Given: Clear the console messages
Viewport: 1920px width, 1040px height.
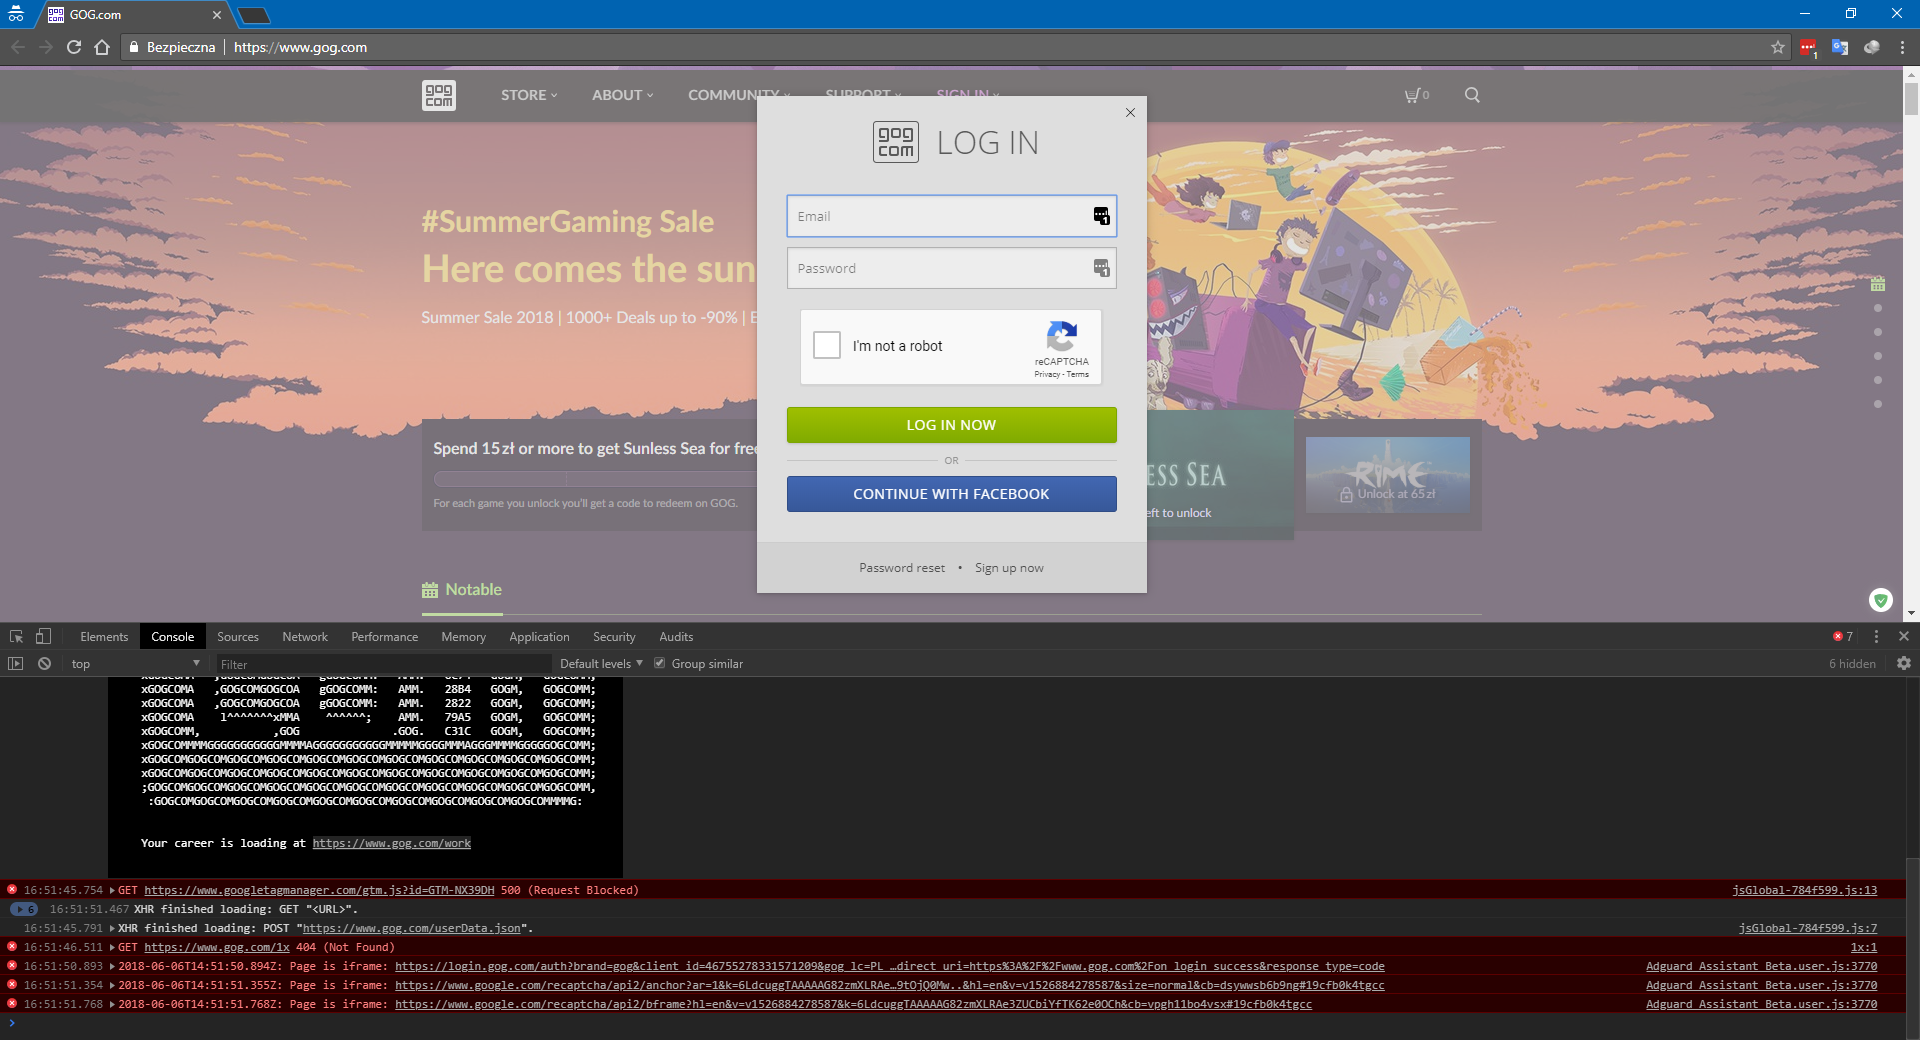Looking at the screenshot, I should click(45, 663).
